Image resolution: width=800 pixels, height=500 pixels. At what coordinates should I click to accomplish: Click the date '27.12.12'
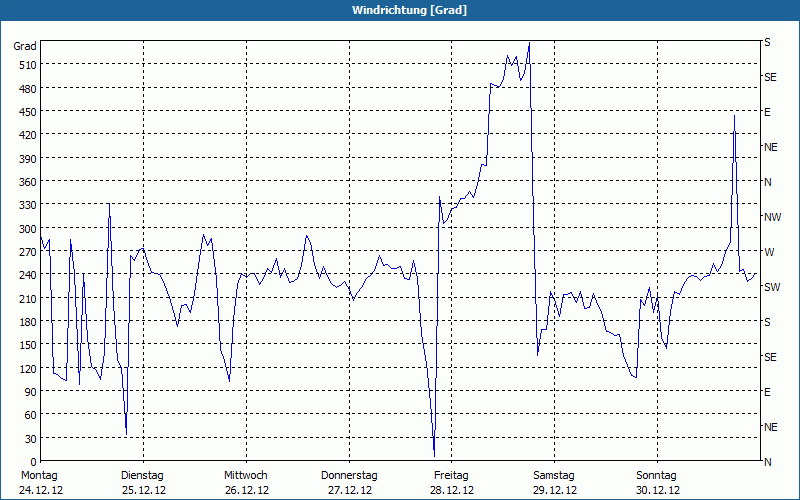[x=349, y=490]
